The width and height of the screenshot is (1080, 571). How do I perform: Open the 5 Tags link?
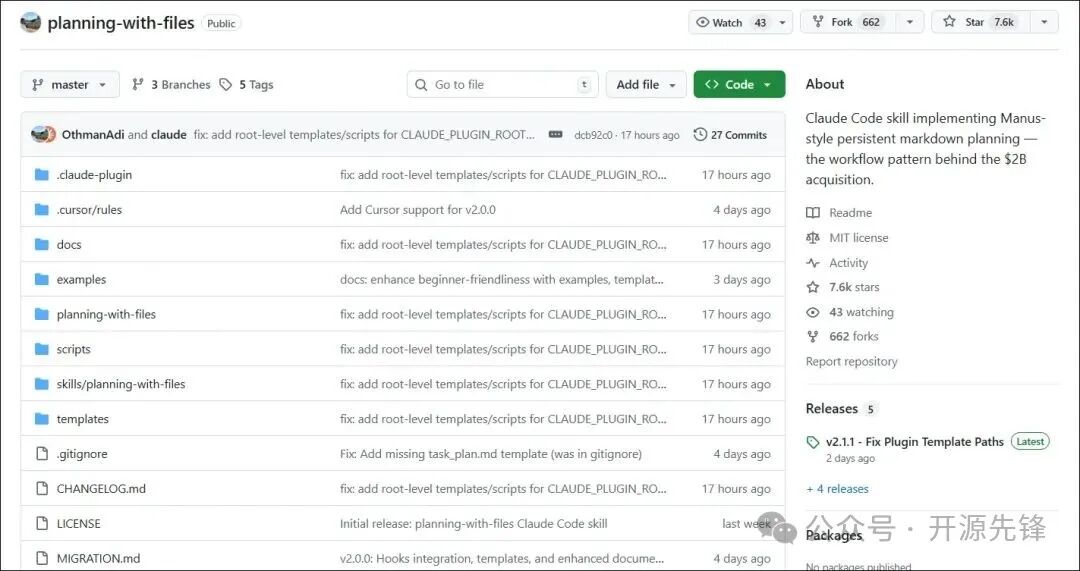pyautogui.click(x=247, y=85)
